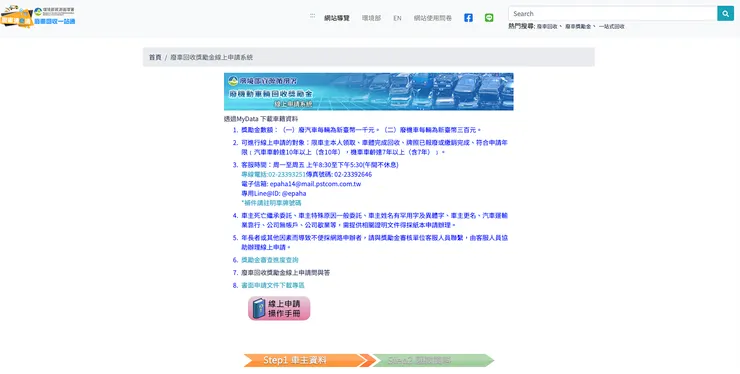Open the 線上申請操作手冊 manual book button

click(x=279, y=308)
